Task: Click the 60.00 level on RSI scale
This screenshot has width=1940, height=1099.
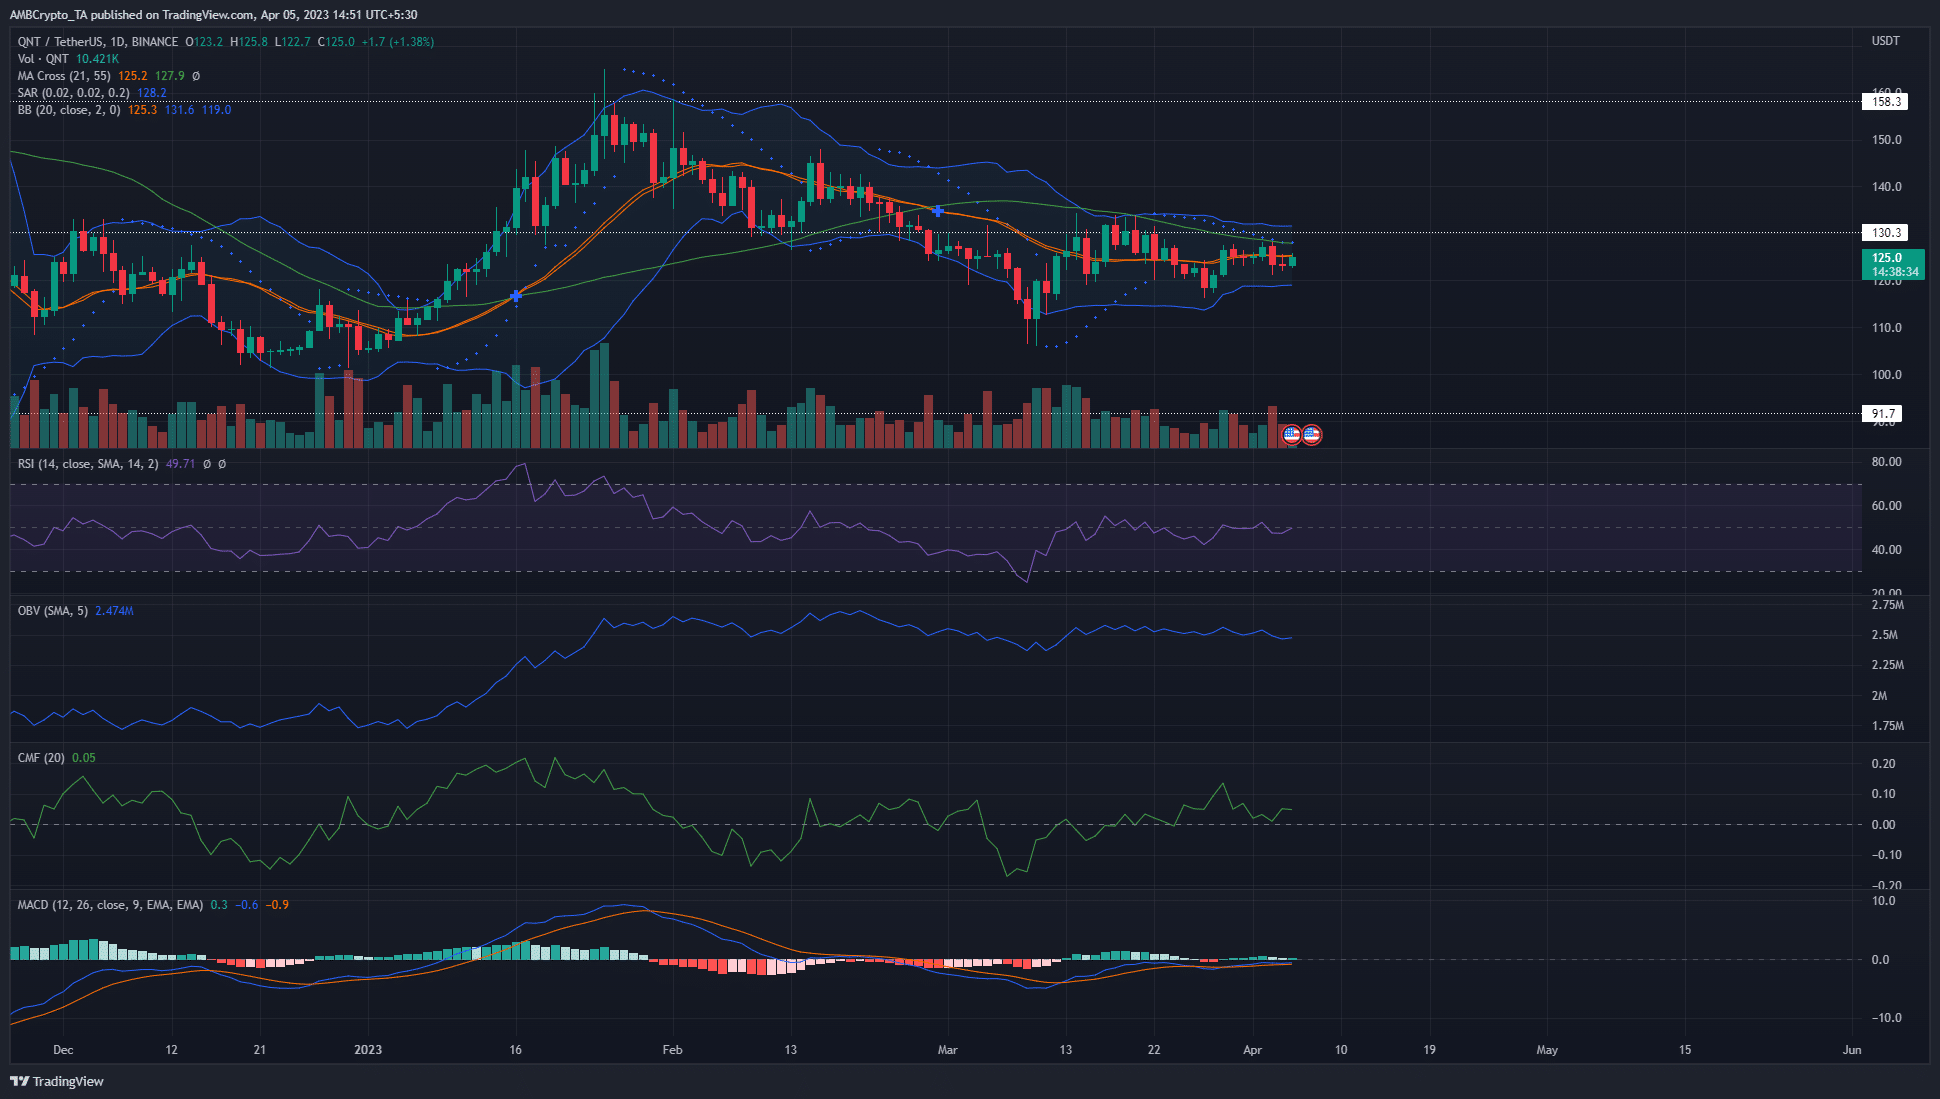Action: tap(1887, 506)
